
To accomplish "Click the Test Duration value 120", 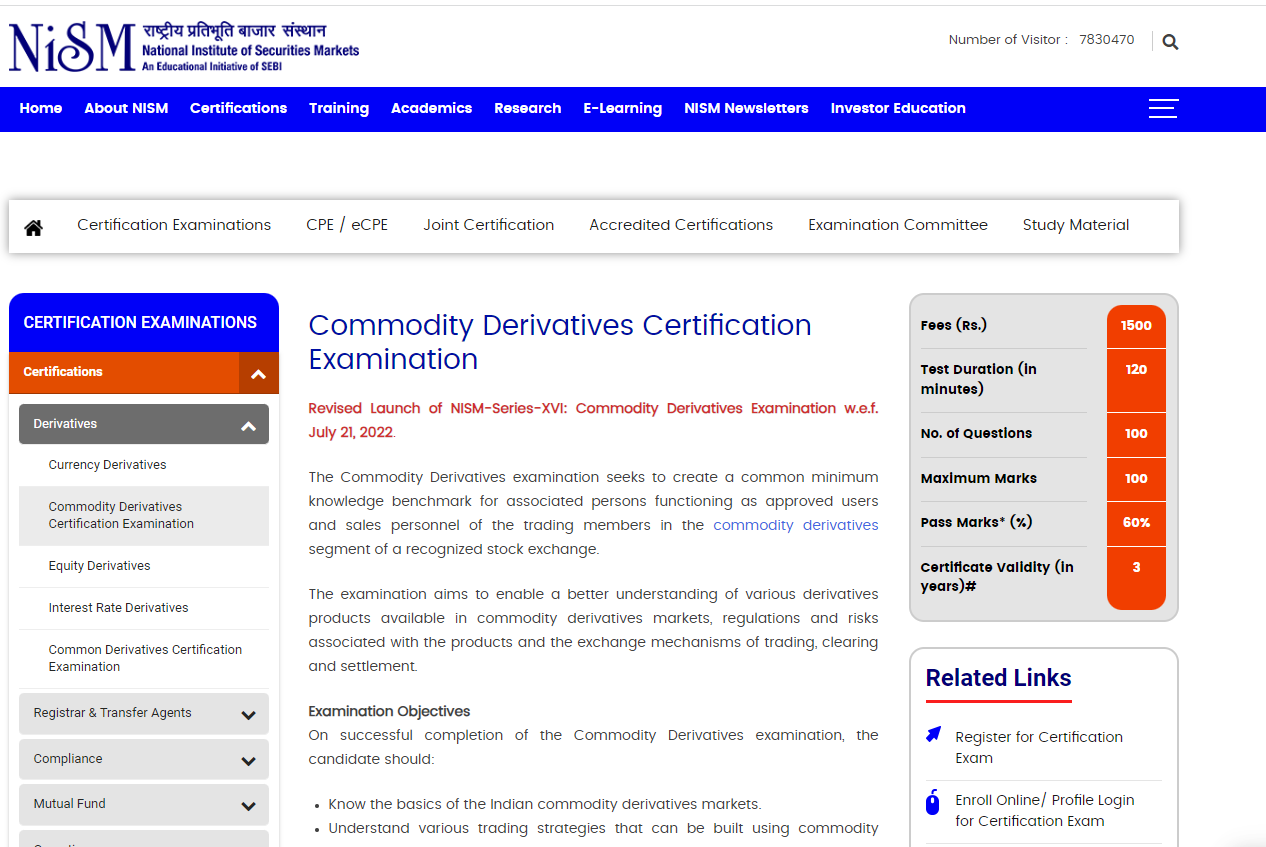I will click(1136, 370).
